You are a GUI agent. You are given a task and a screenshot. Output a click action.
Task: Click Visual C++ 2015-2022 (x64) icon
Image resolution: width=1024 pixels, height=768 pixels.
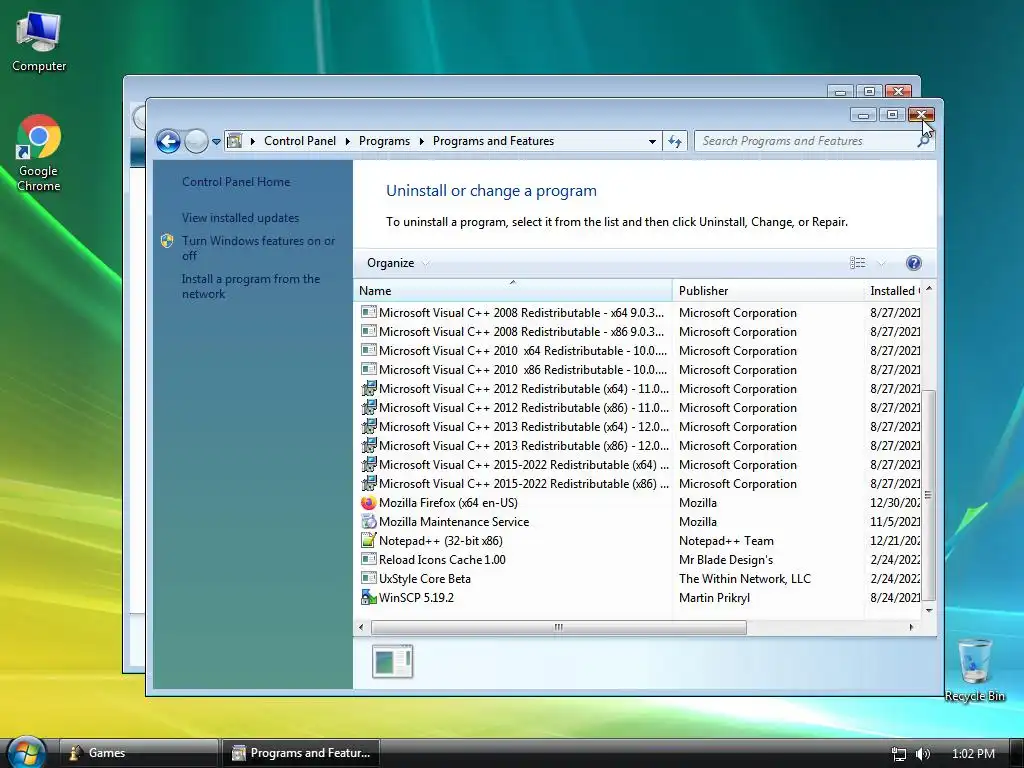368,464
